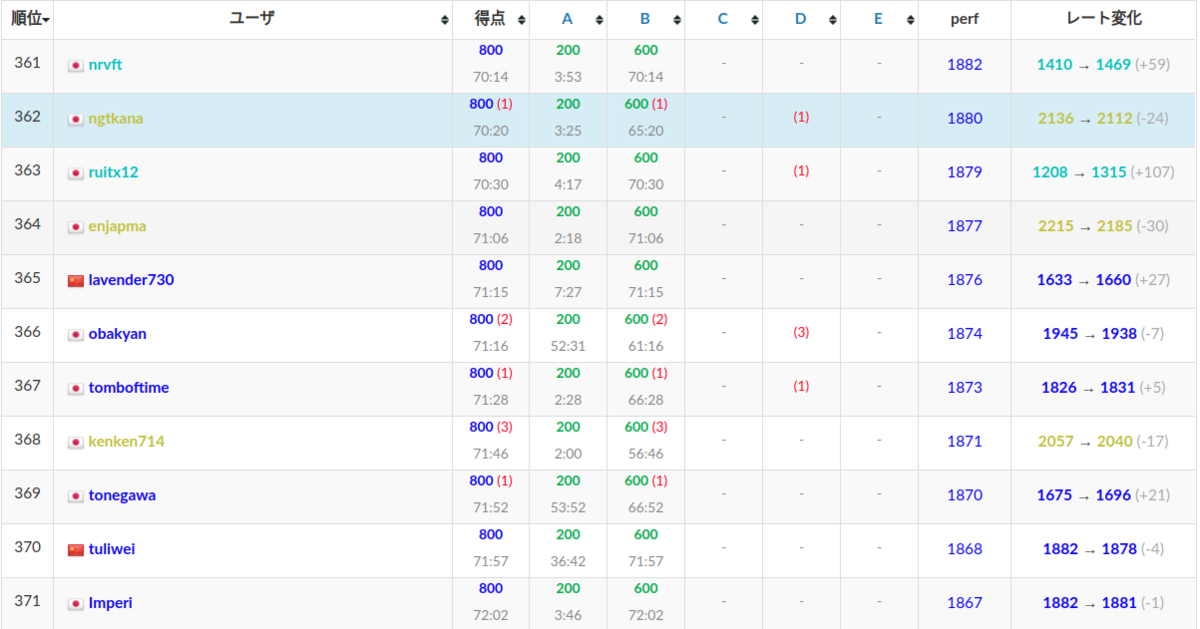The image size is (1200, 629).
Task: Click perf value 1873 for tomboftime
Action: (964, 388)
